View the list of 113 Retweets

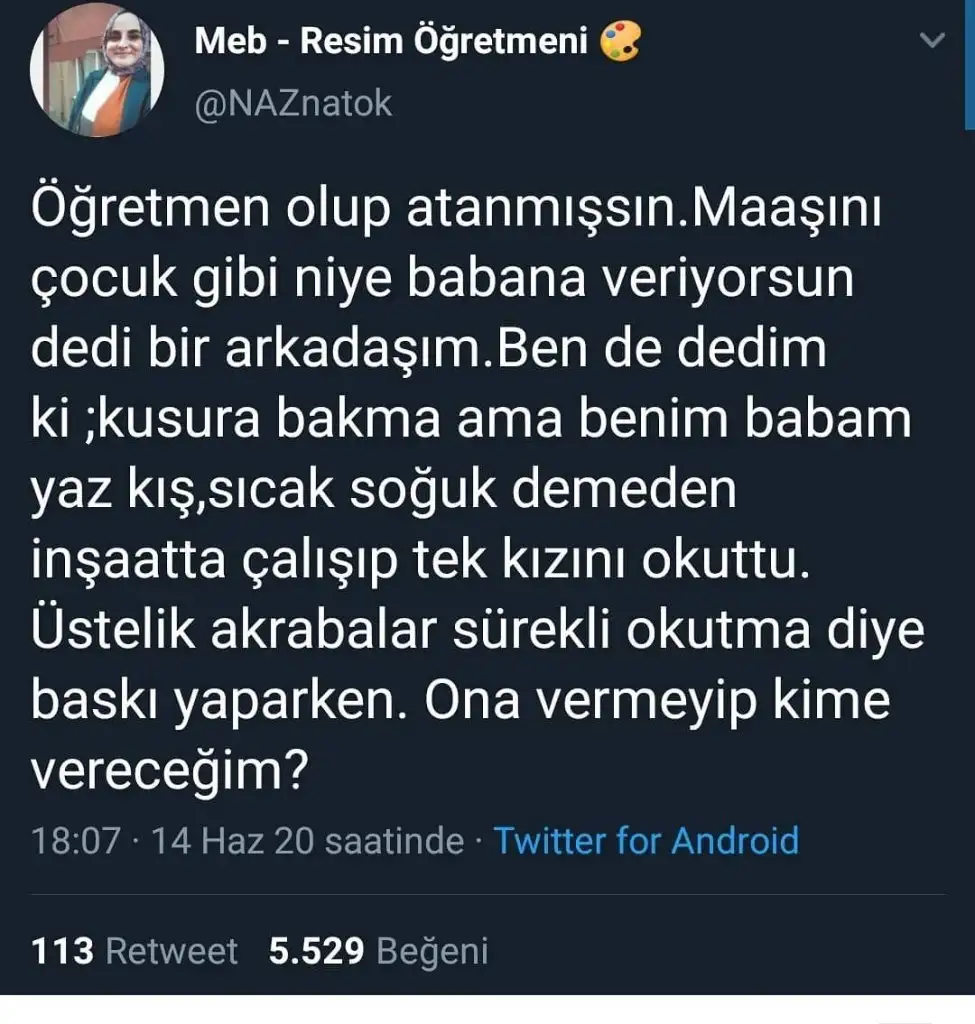[135, 951]
